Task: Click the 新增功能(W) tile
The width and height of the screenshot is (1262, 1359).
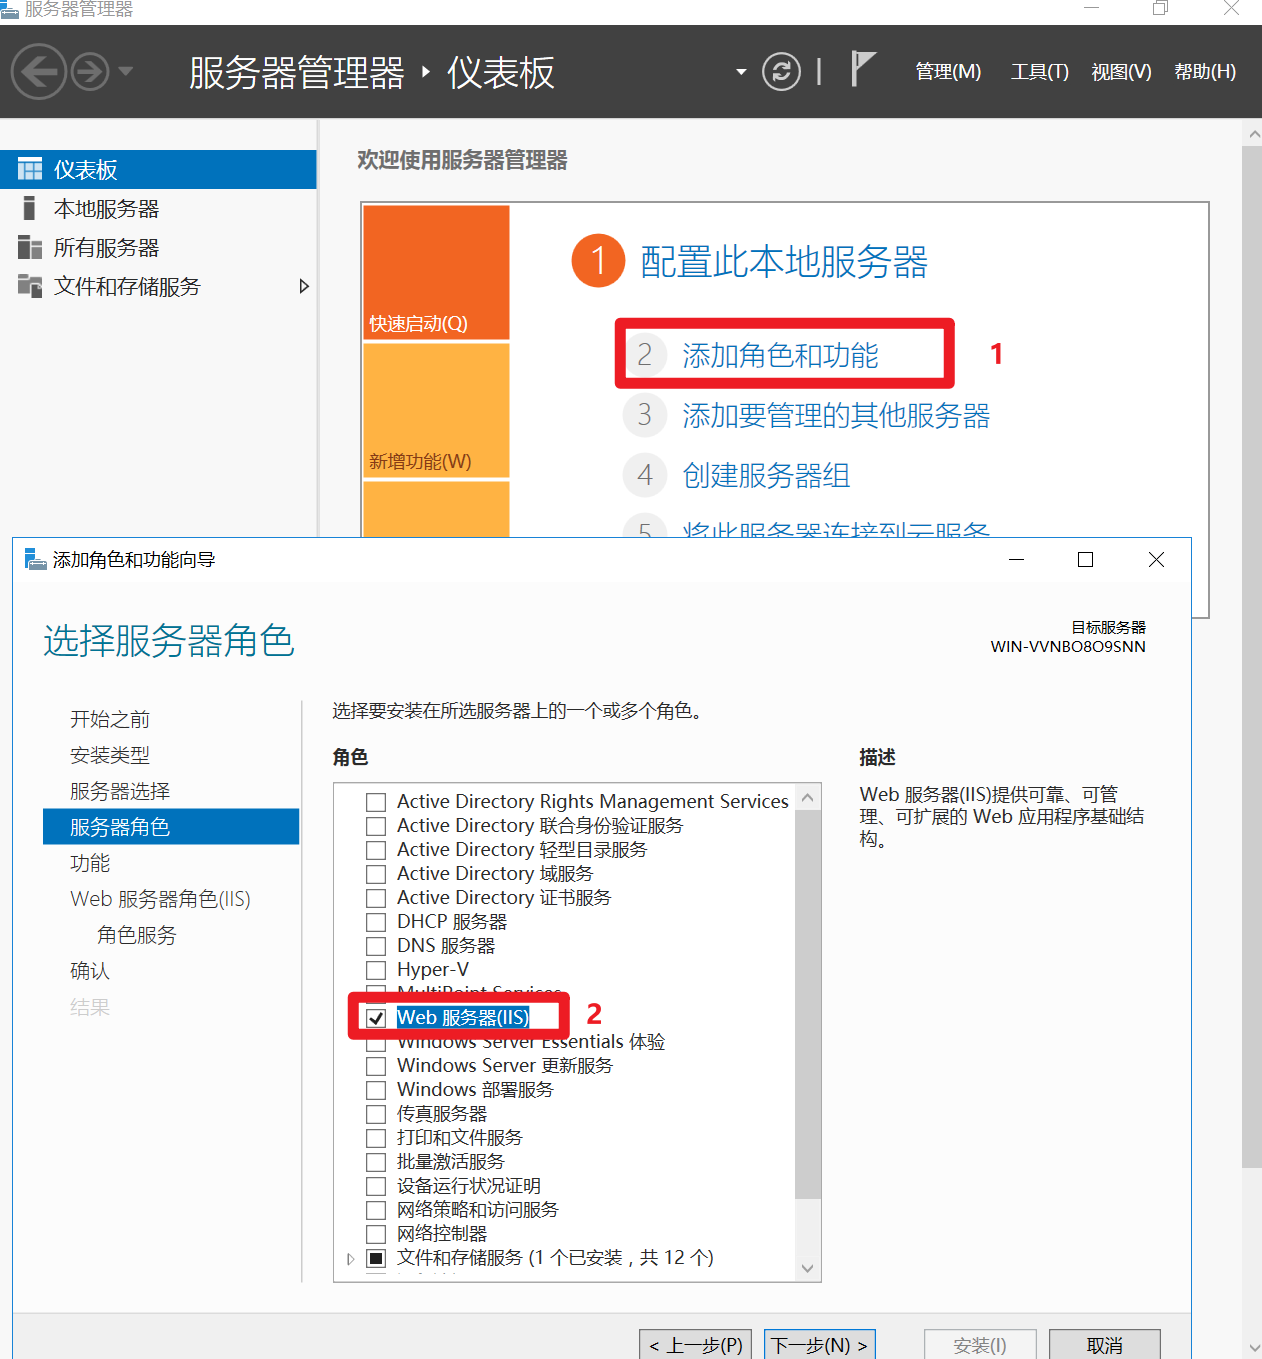Action: (x=436, y=410)
